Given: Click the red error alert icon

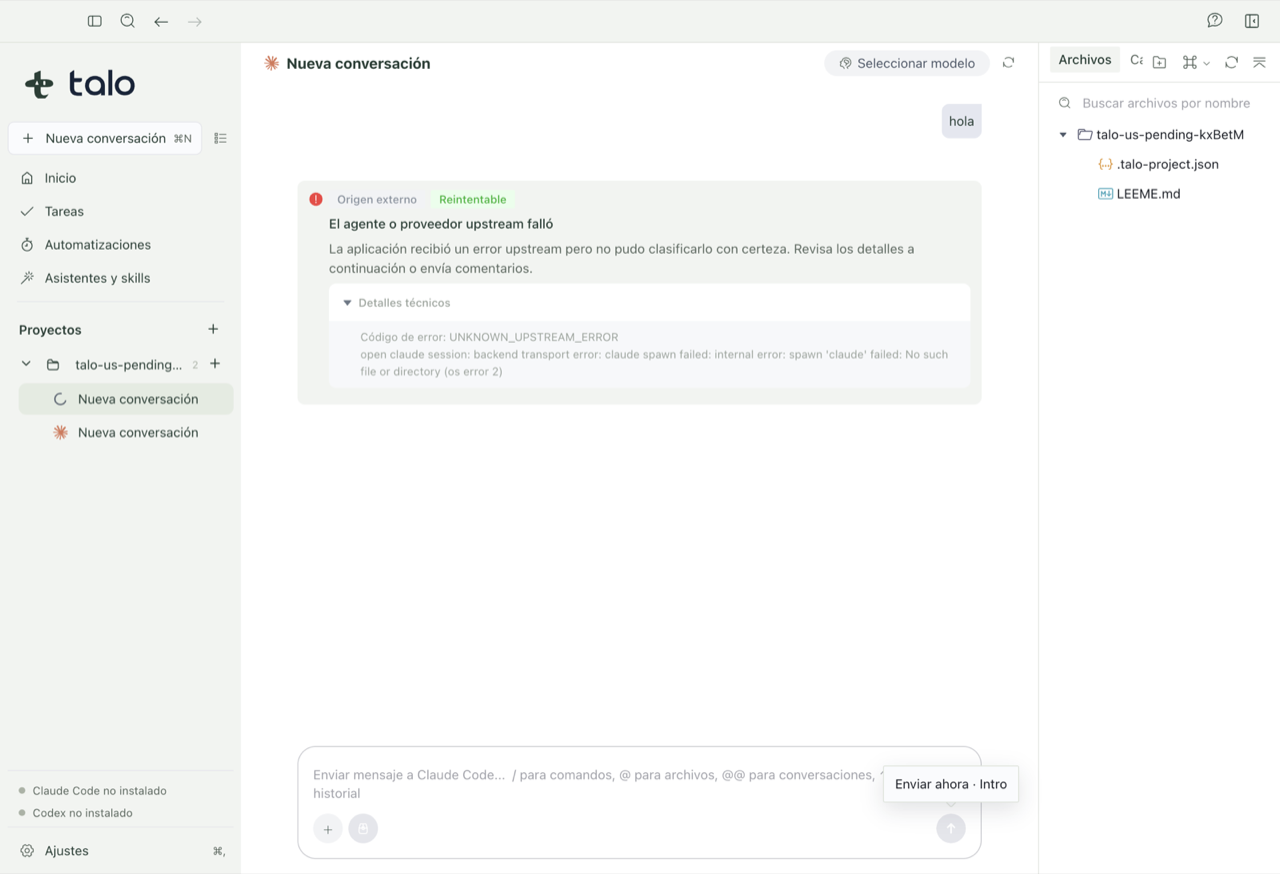Looking at the screenshot, I should 316,199.
